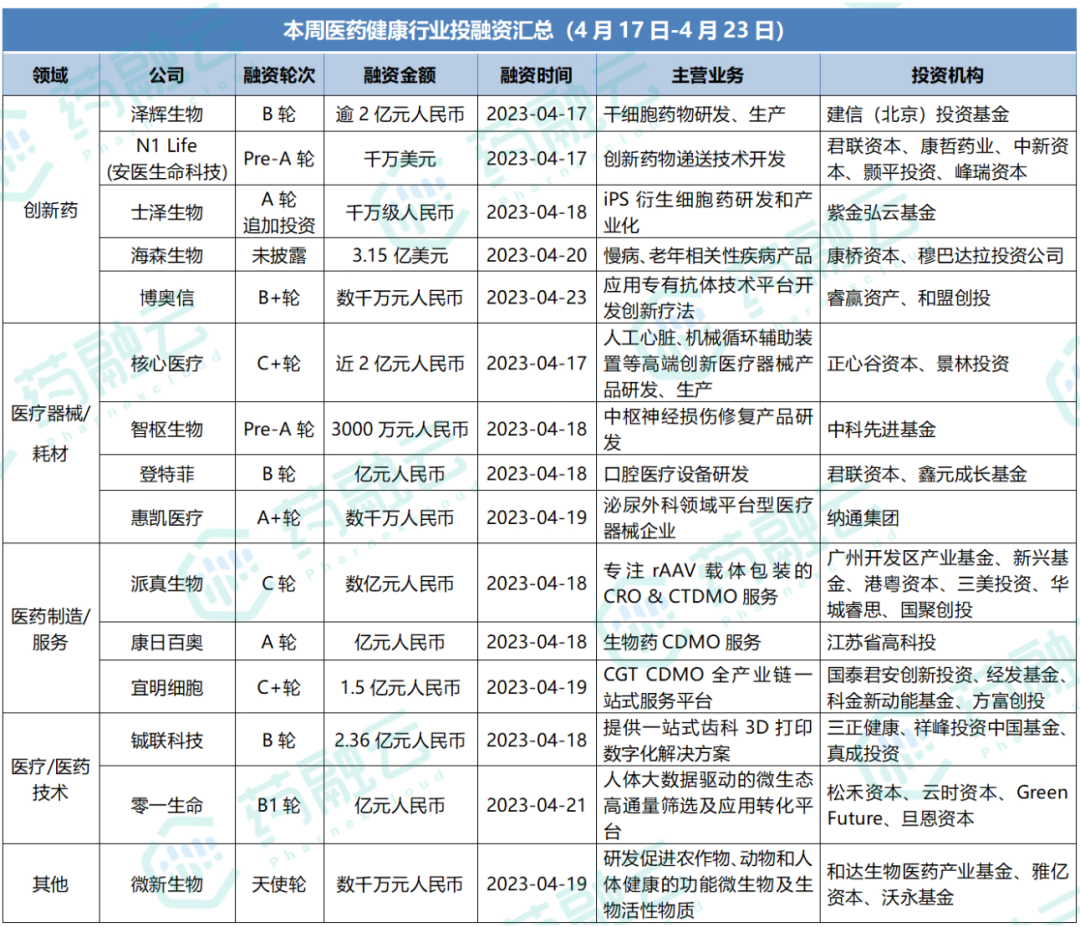1080x927 pixels.
Task: Click the table title banner
Action: (x=540, y=30)
